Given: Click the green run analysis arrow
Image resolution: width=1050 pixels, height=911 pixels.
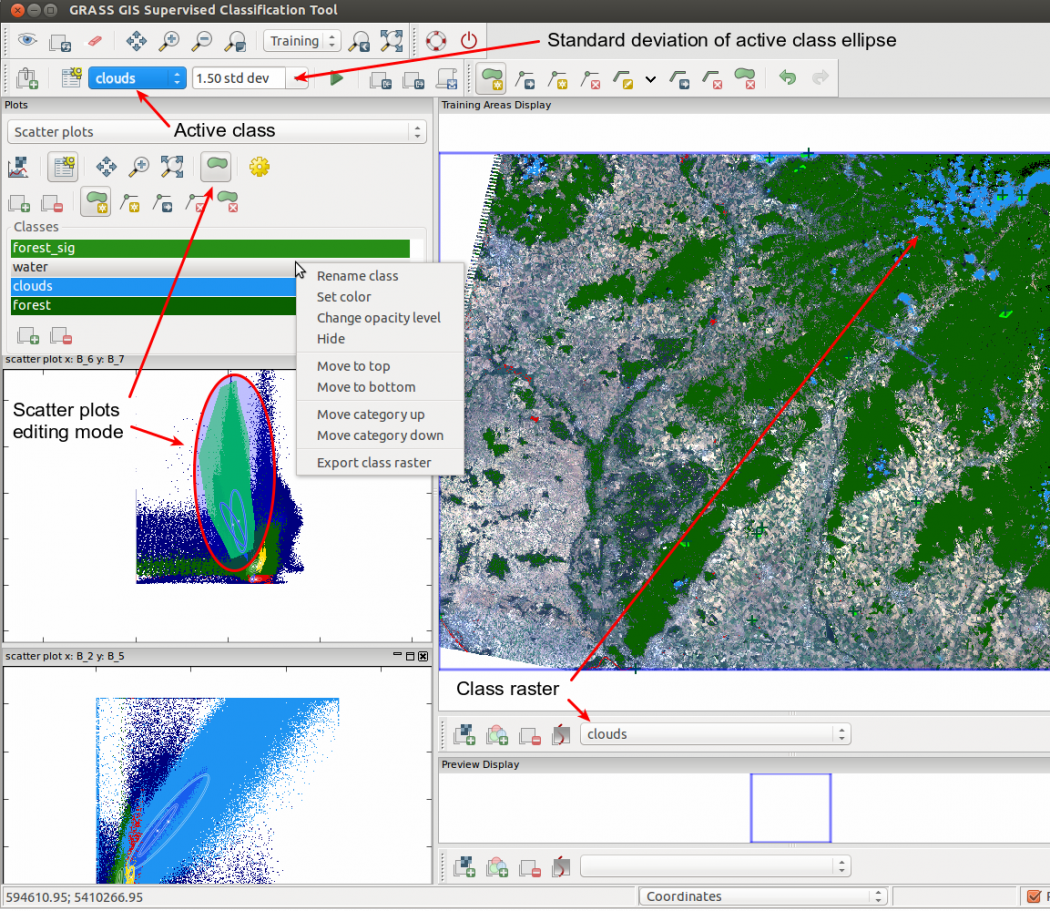Looking at the screenshot, I should tap(336, 78).
